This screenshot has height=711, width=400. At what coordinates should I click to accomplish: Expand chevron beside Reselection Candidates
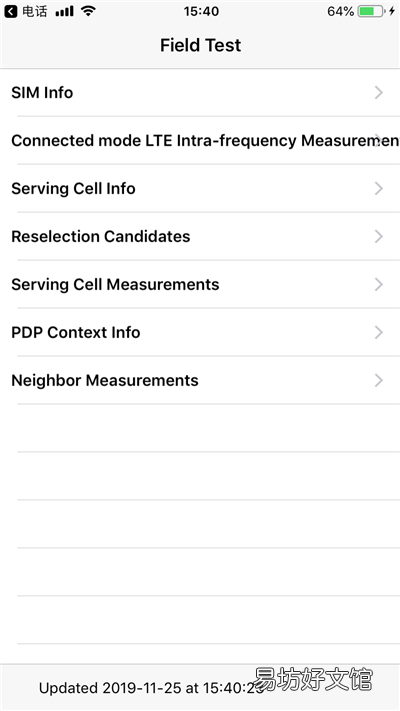pos(379,236)
